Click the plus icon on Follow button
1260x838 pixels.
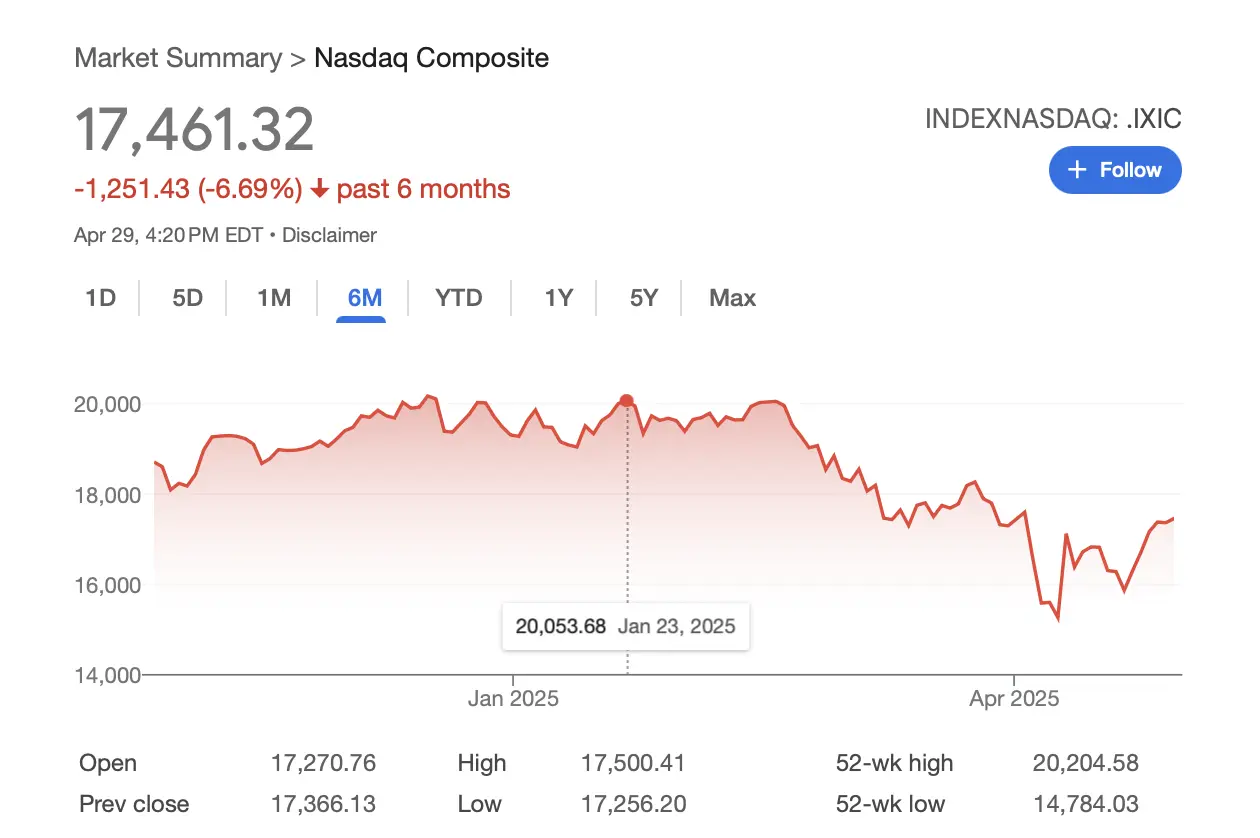tap(1077, 170)
